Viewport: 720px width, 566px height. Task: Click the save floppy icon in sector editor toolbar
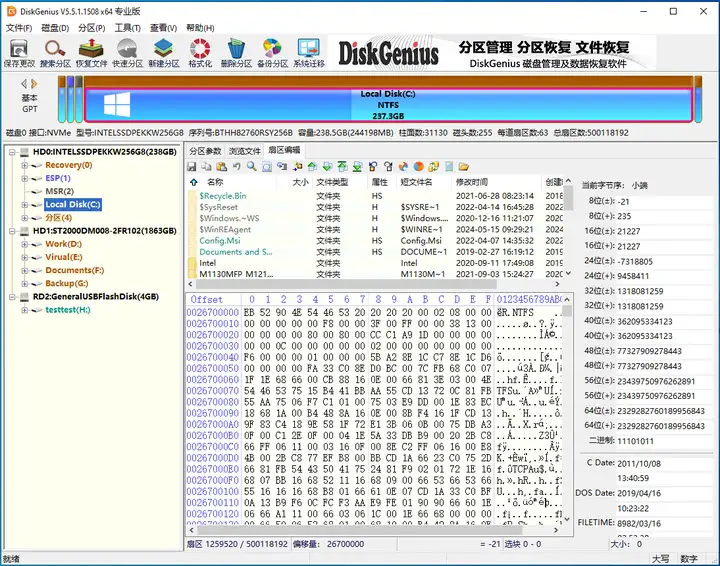click(x=192, y=166)
